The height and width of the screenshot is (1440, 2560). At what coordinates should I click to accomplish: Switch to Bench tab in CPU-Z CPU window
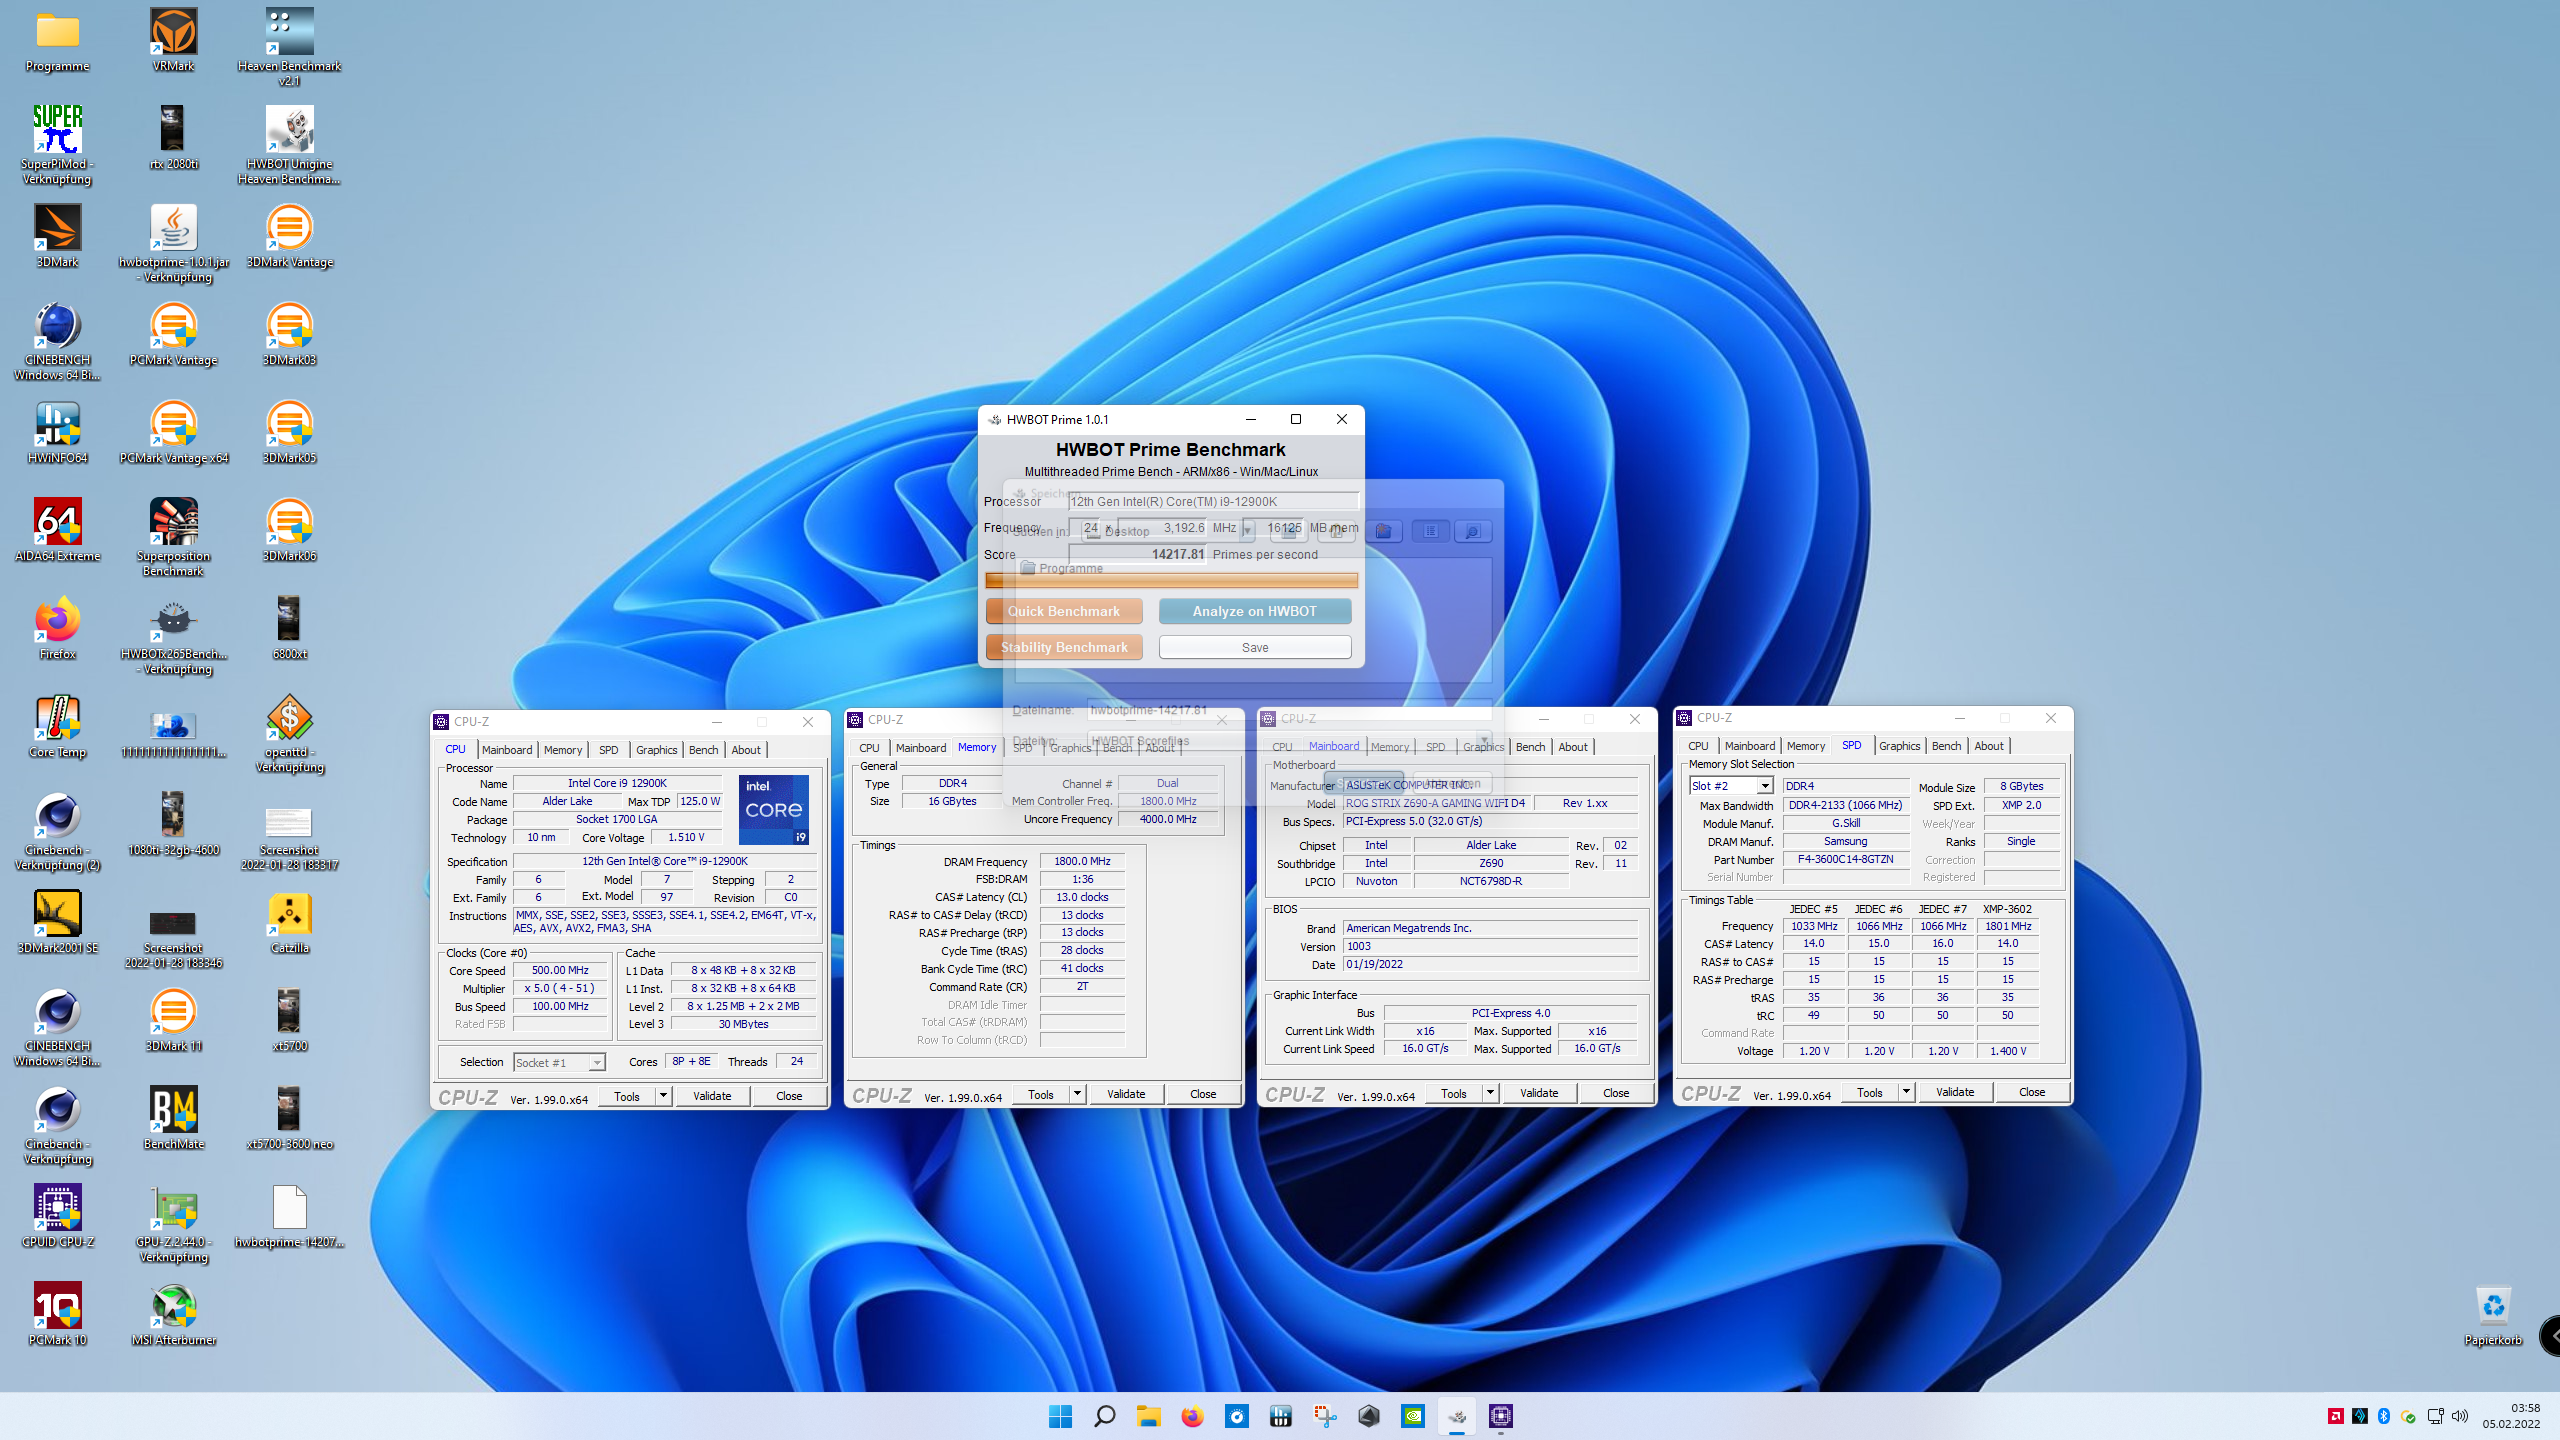tap(703, 750)
